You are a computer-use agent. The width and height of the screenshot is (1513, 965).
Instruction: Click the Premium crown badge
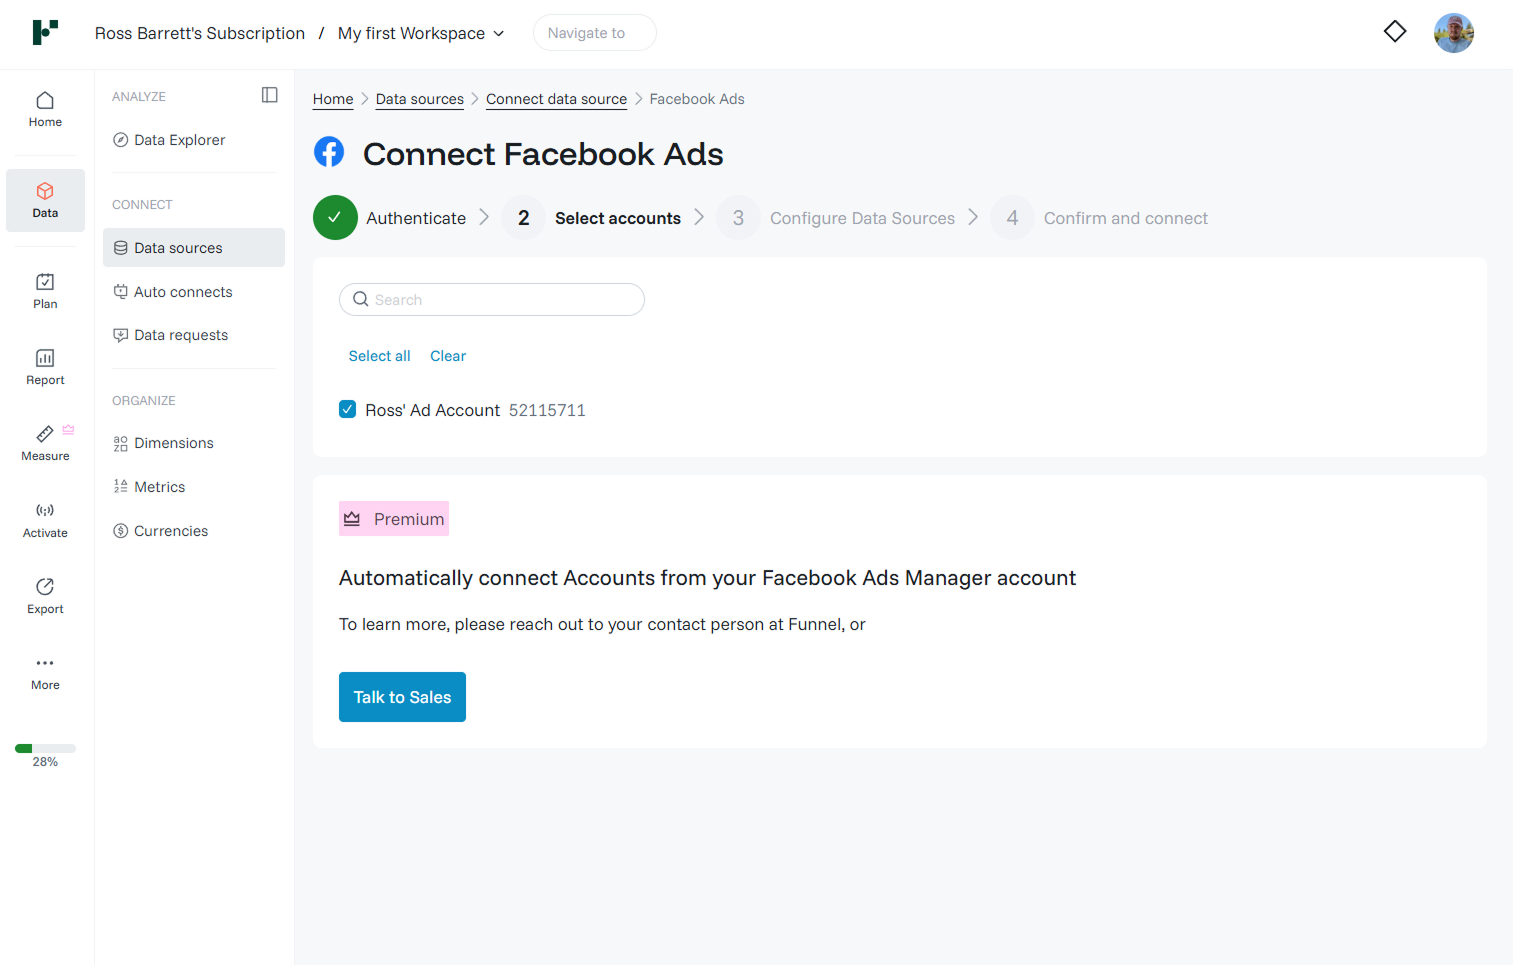(394, 519)
